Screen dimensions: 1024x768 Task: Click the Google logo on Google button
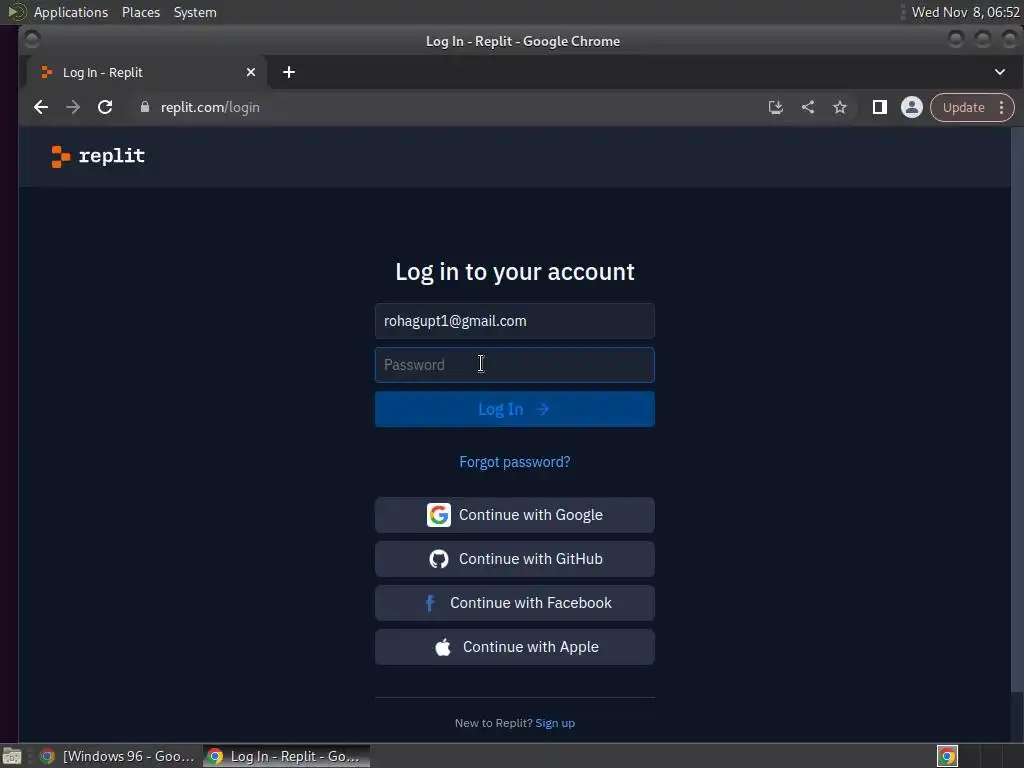(x=439, y=515)
